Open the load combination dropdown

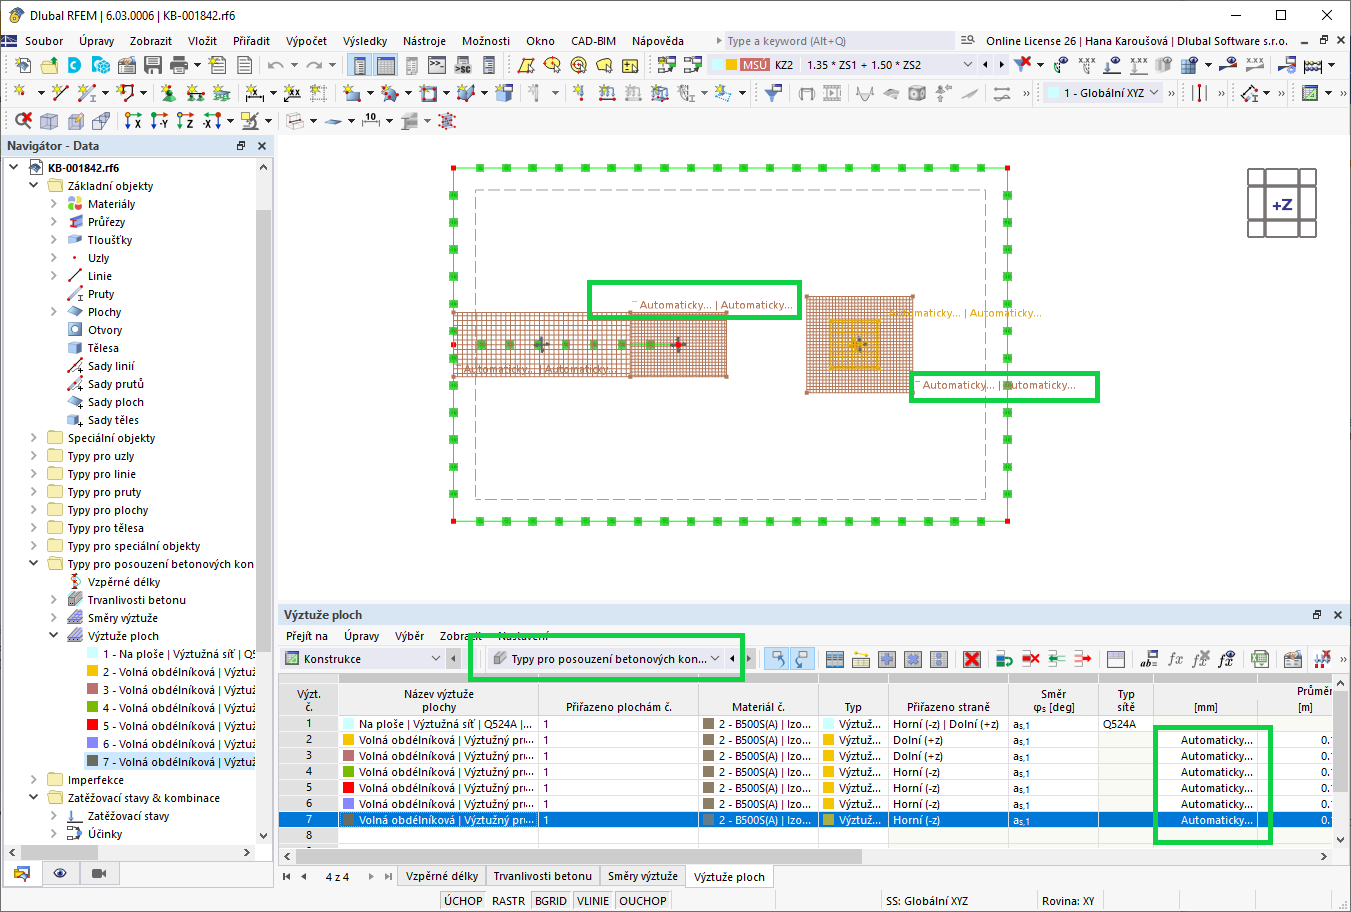click(967, 65)
